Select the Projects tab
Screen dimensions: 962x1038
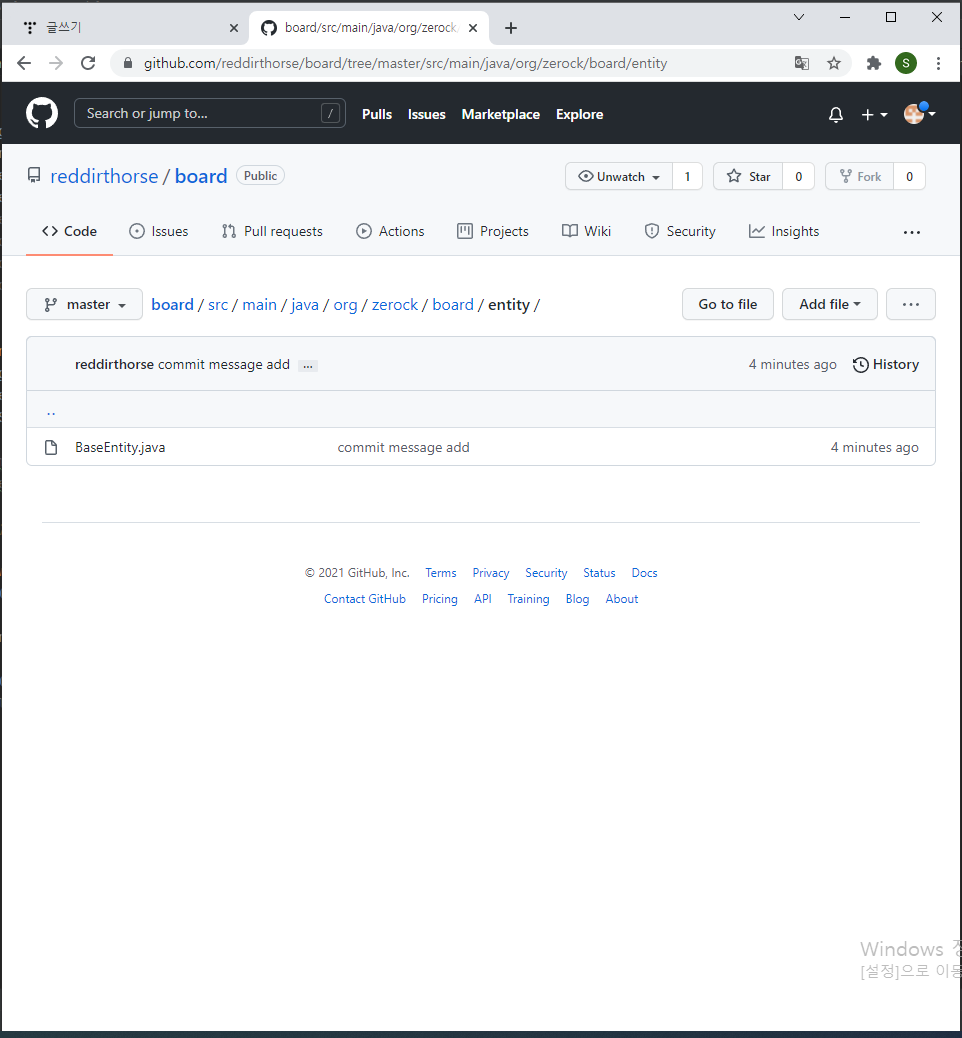coord(493,231)
